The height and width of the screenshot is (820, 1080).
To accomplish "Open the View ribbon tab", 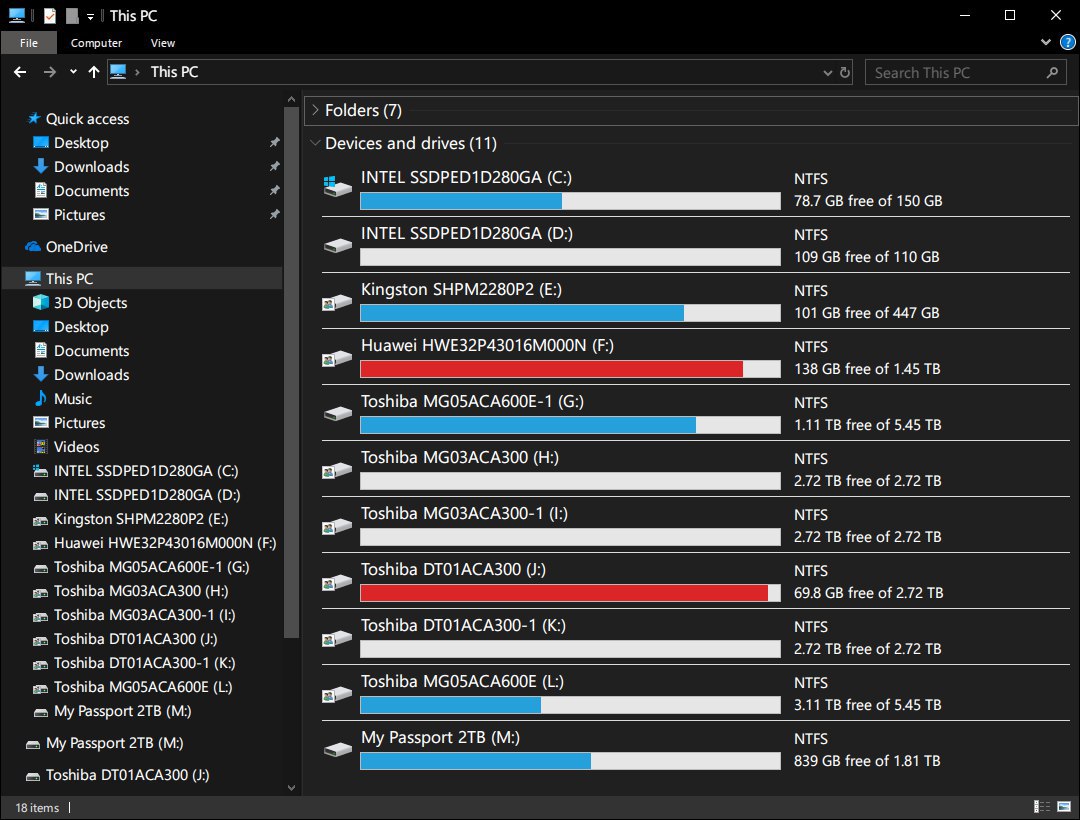I will 163,43.
